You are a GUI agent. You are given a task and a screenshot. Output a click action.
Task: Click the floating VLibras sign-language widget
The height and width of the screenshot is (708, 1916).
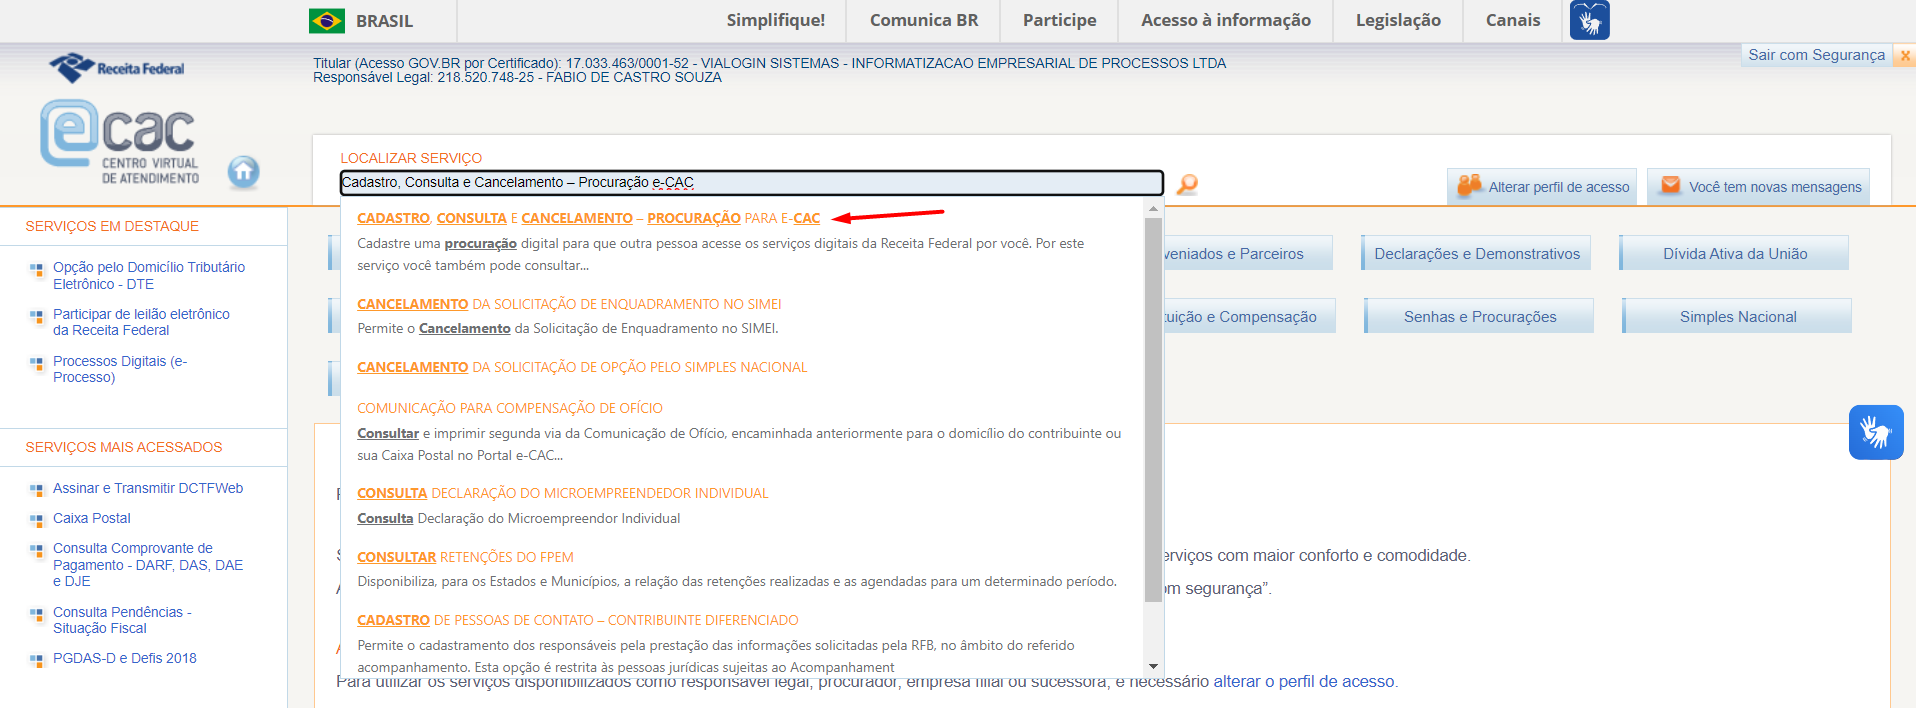point(1875,432)
